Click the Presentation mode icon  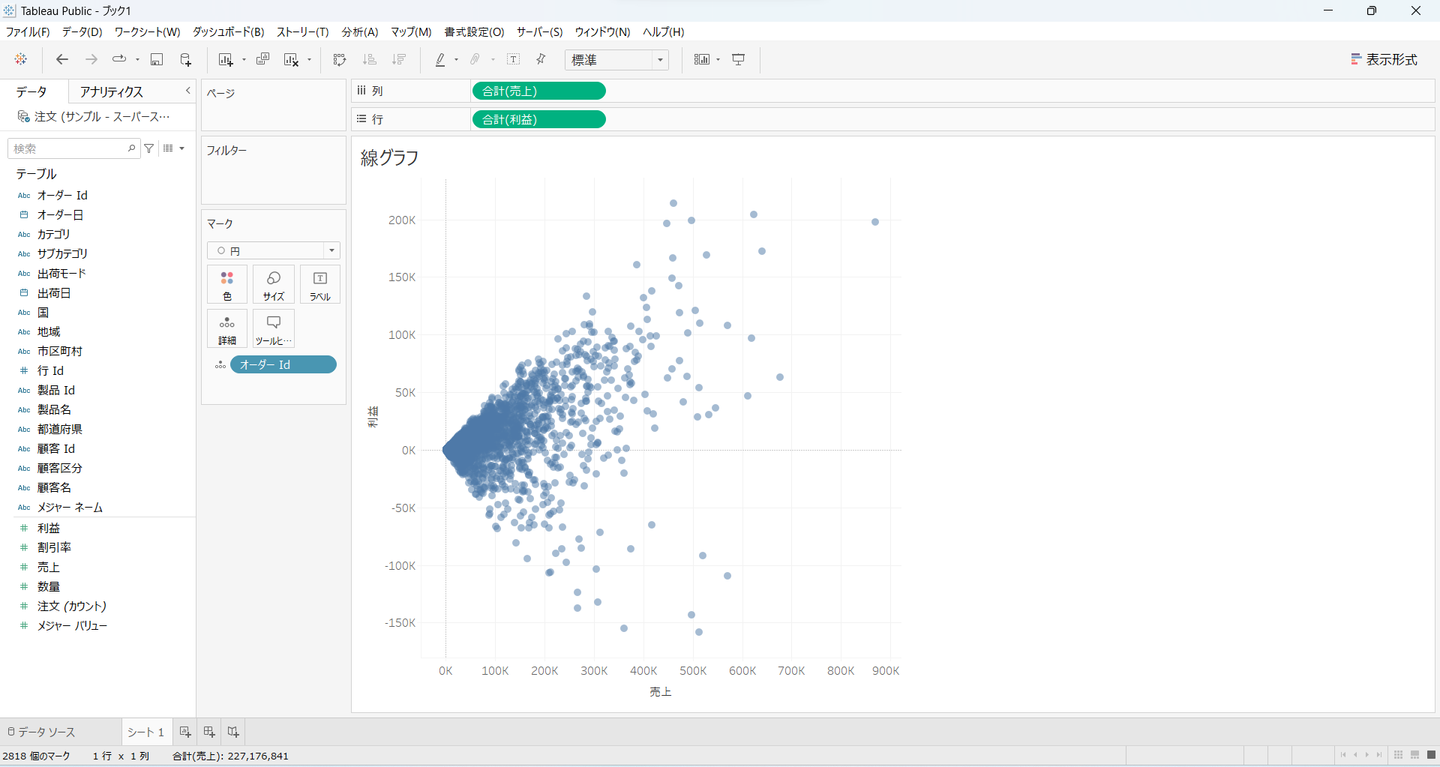739,60
